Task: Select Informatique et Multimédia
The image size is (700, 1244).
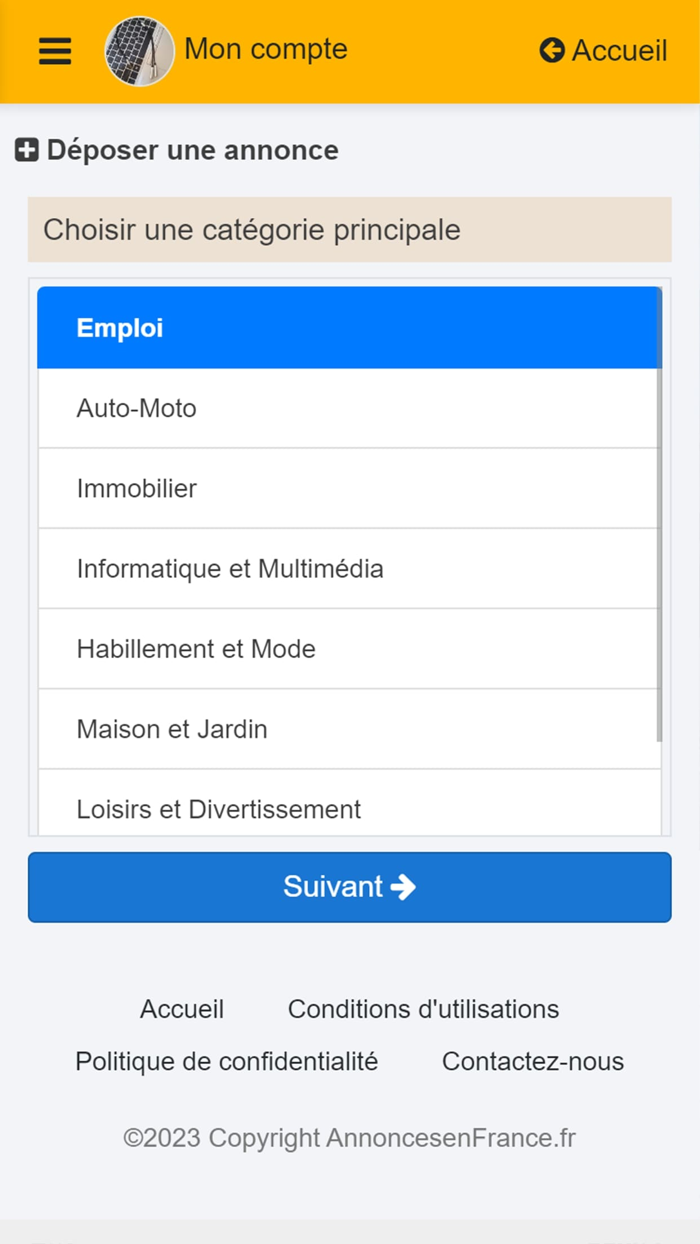Action: tap(349, 568)
